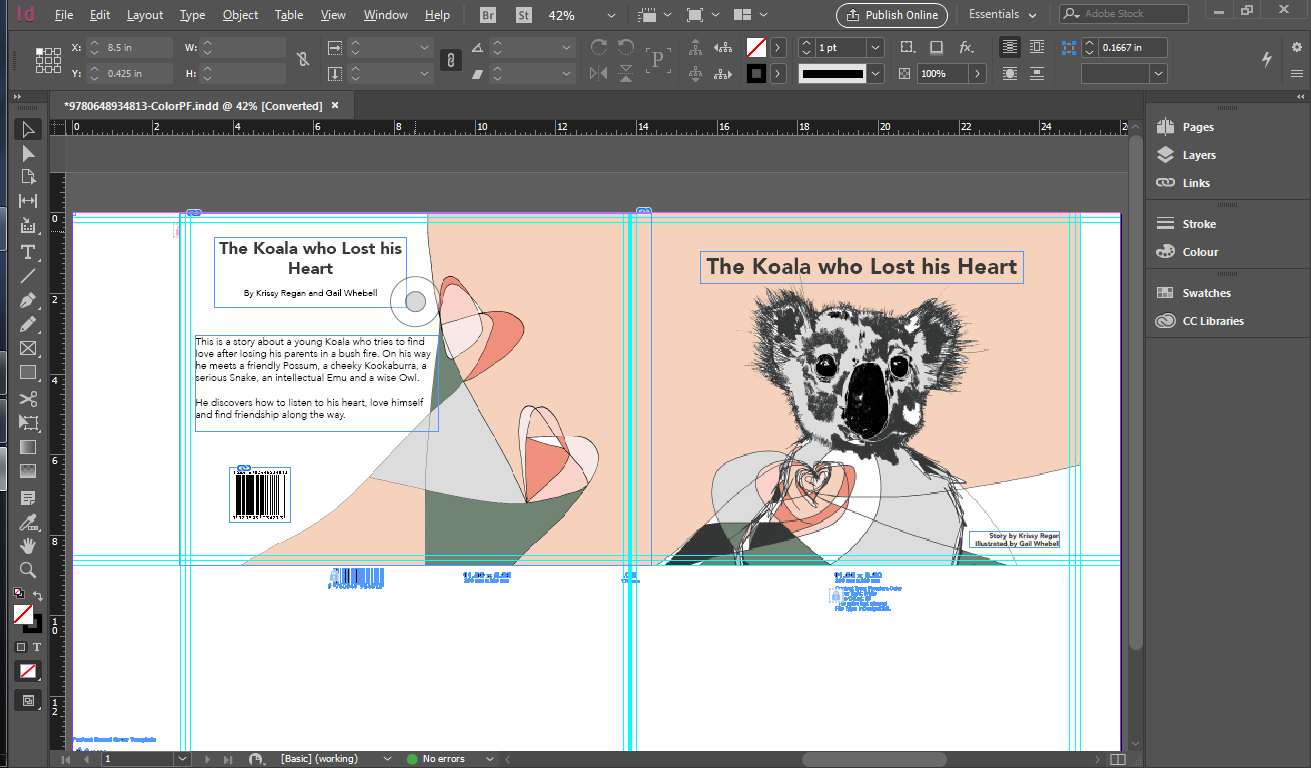Expand the stroke weight 1 pt dropdown
This screenshot has height=768, width=1311.
click(x=875, y=48)
